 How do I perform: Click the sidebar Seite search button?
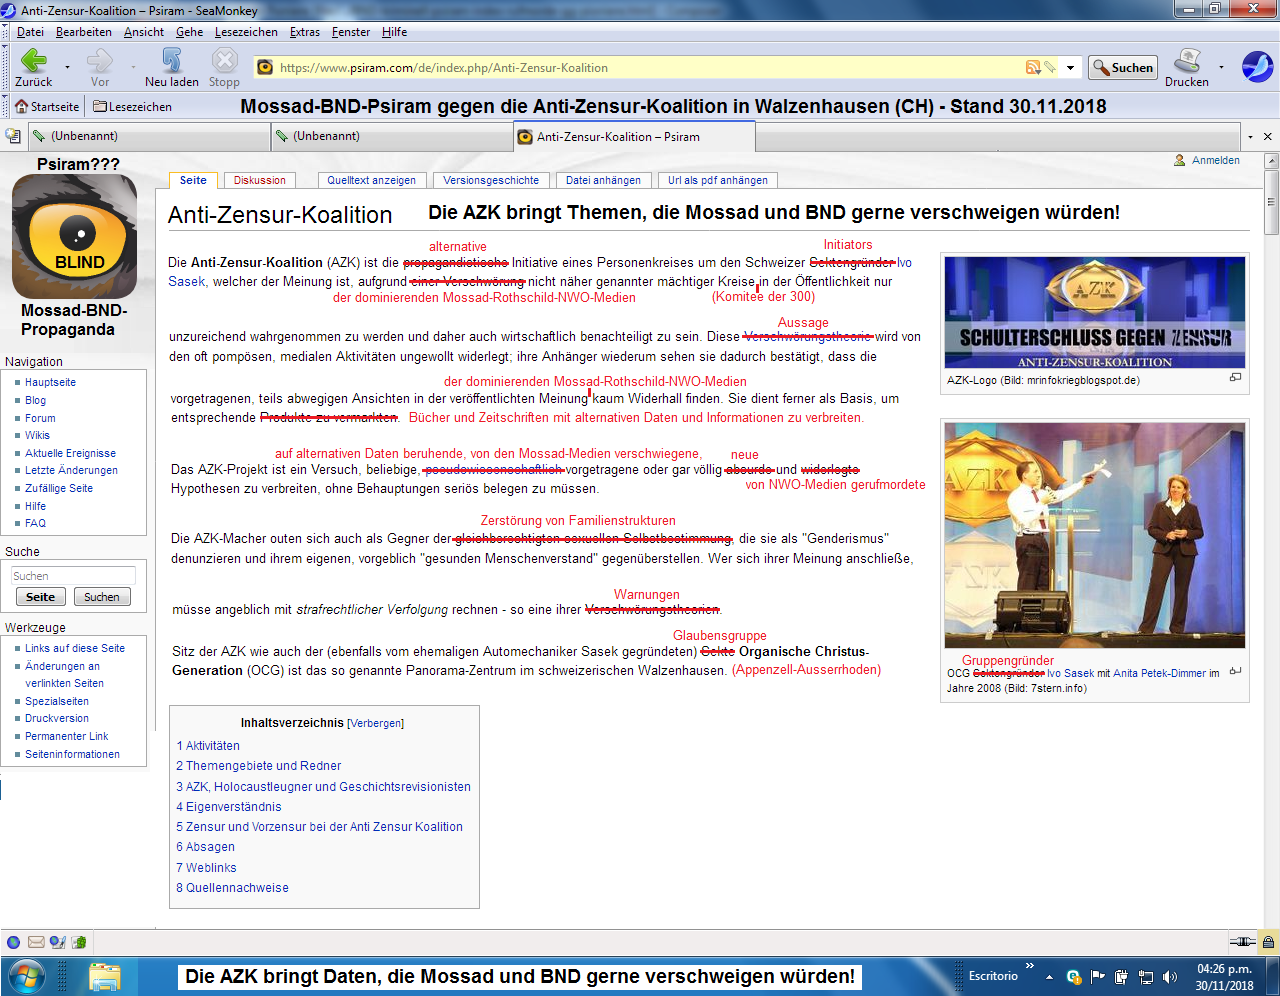tap(40, 597)
